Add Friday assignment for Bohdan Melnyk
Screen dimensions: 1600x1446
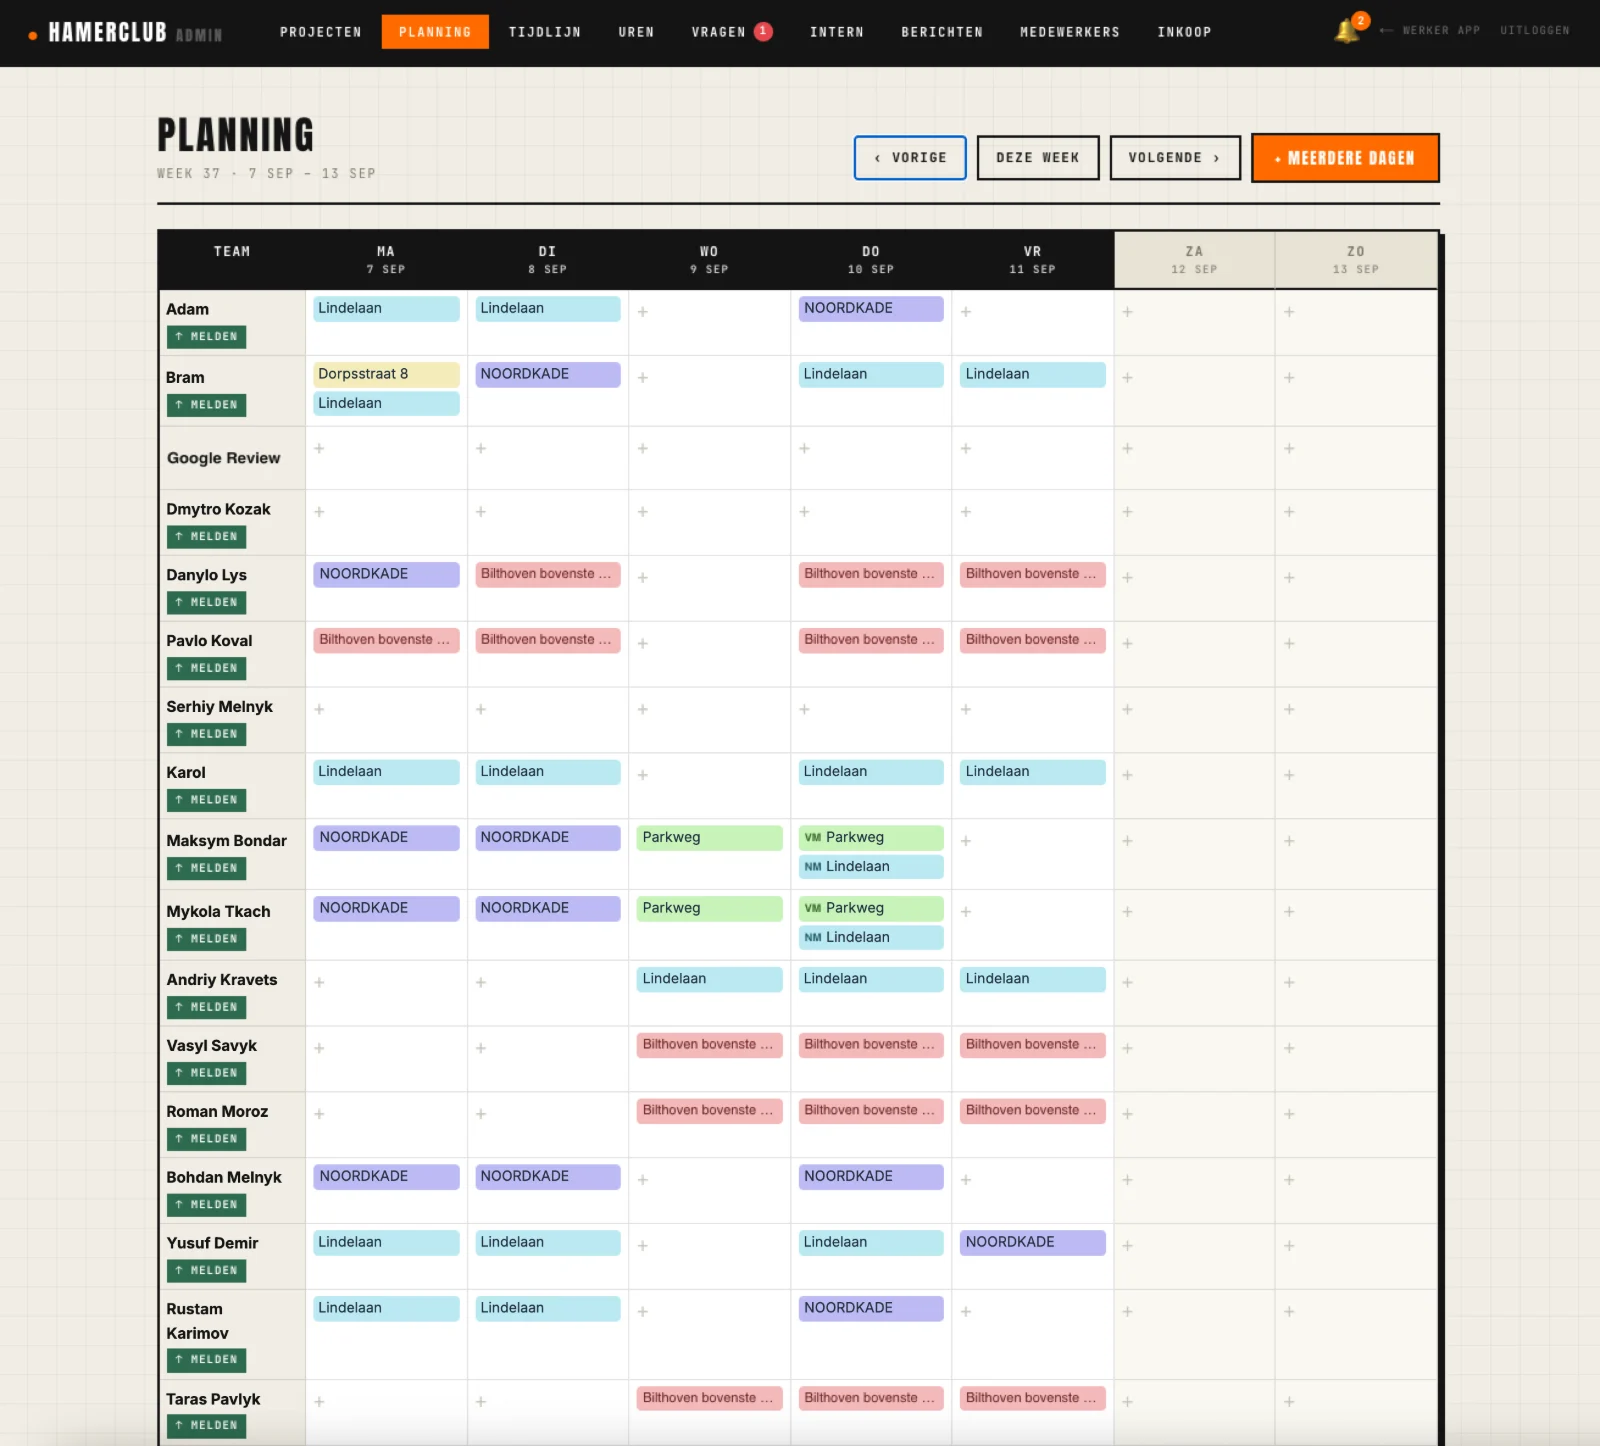pos(966,1180)
